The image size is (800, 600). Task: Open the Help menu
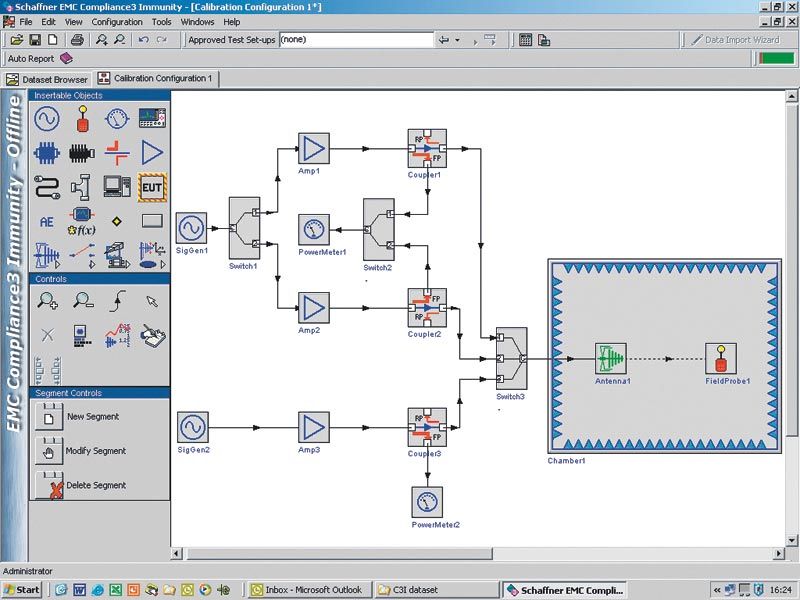coord(232,22)
